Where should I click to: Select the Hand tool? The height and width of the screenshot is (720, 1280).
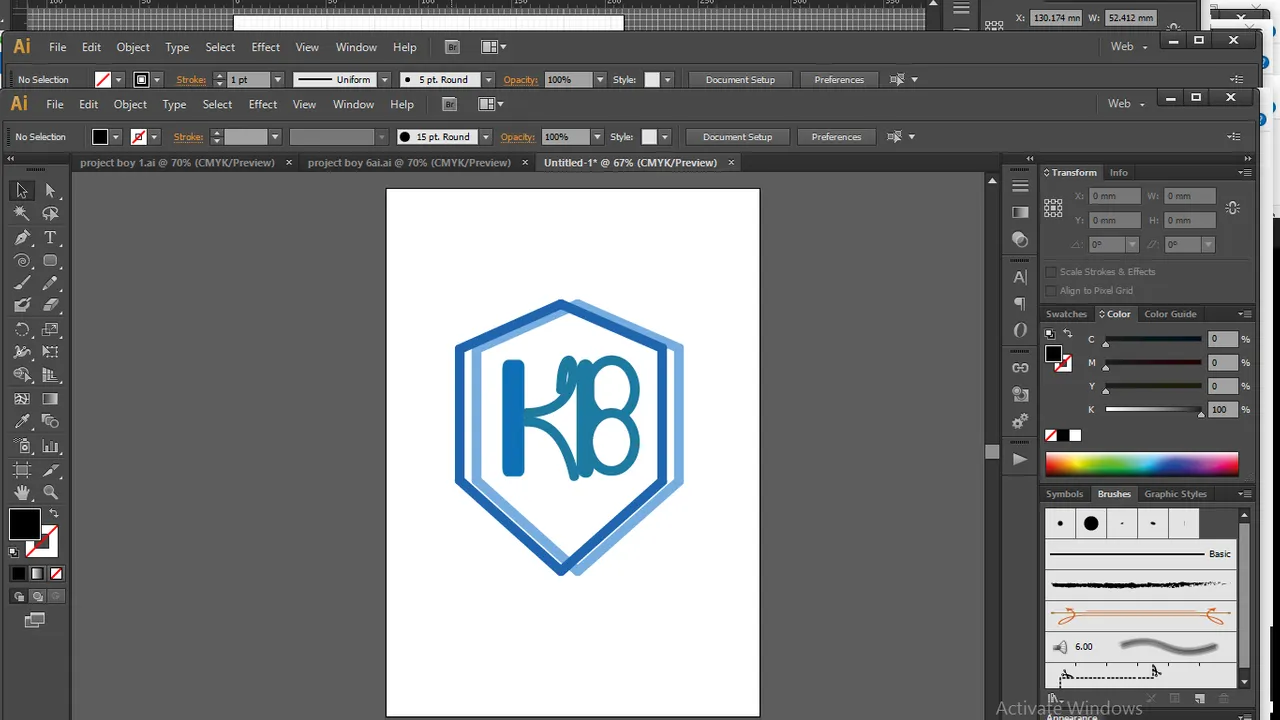click(22, 493)
